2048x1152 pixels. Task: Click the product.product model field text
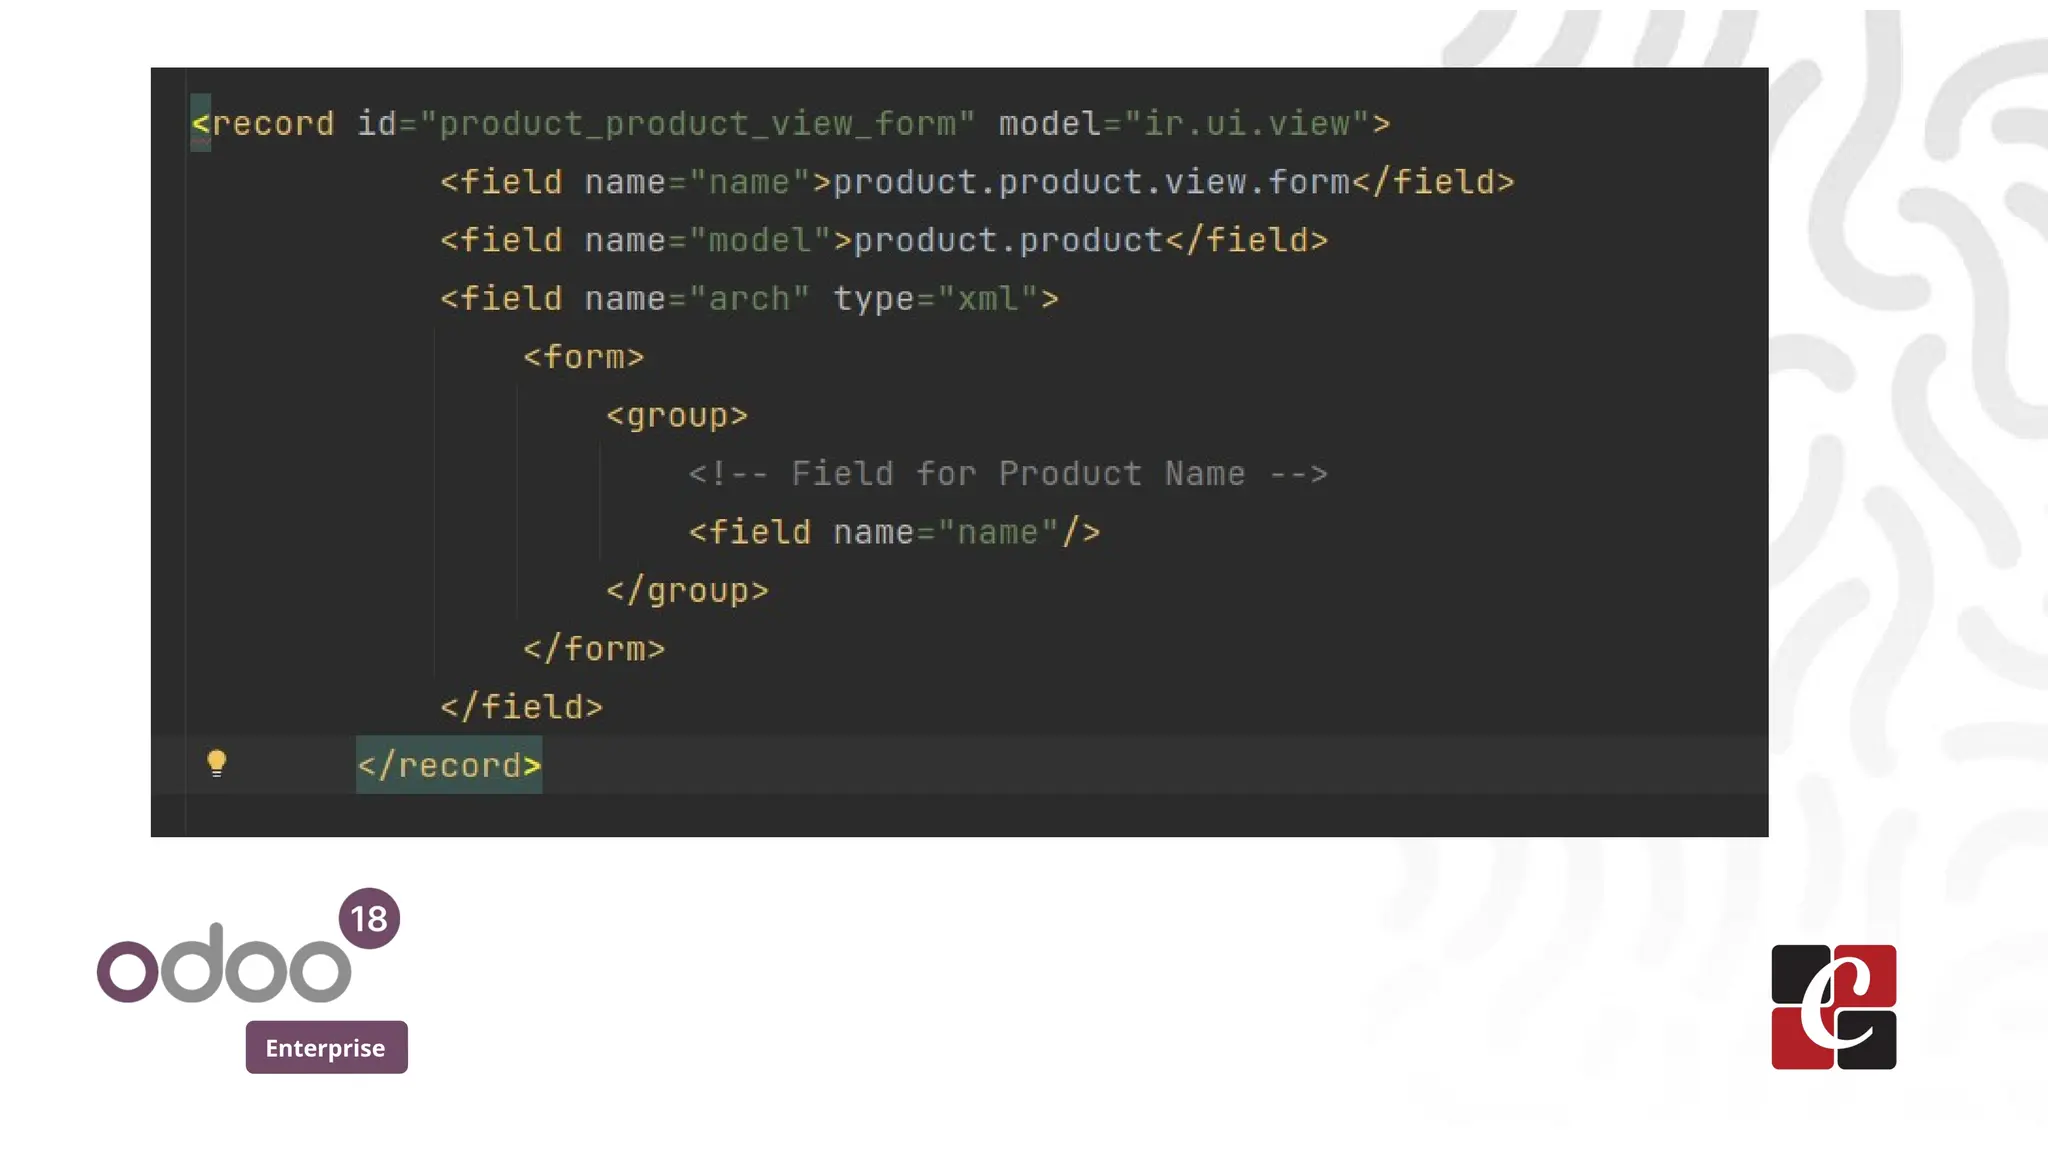pos(1007,241)
